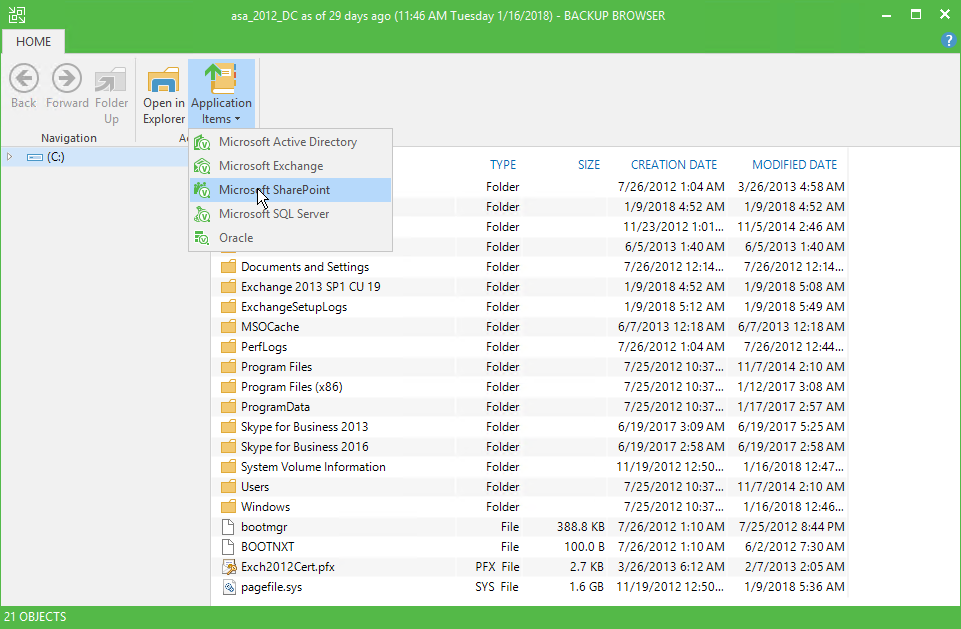The image size is (961, 629).
Task: Sort by SIZE column header
Action: tap(588, 164)
